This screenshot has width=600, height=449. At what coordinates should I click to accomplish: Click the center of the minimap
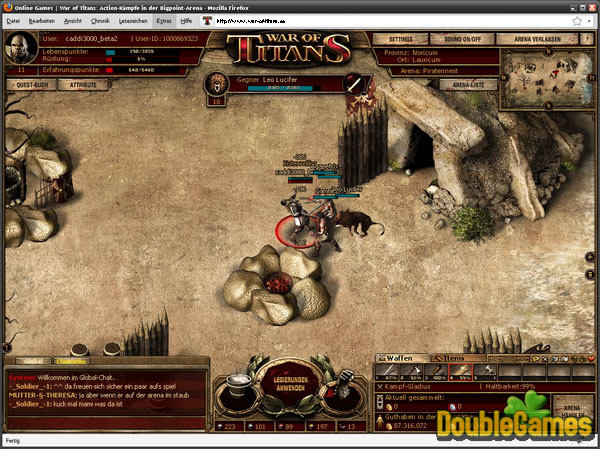(x=548, y=78)
